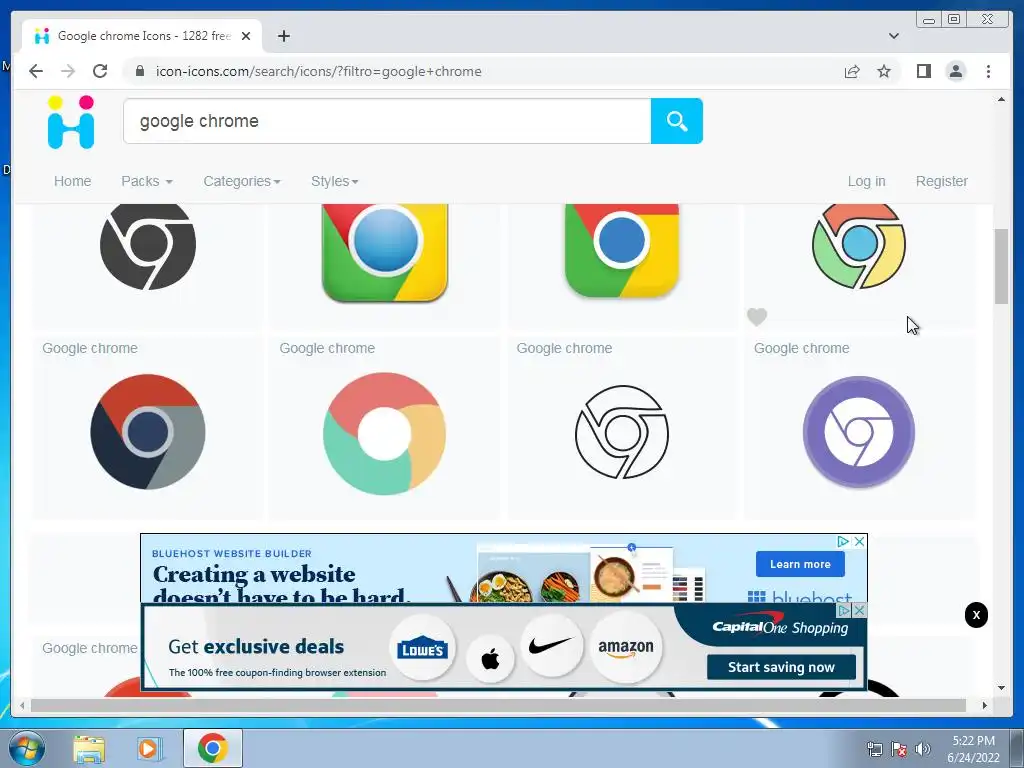Screen dimensions: 1024x768
Task: Open File Explorer from taskbar
Action: [x=89, y=749]
